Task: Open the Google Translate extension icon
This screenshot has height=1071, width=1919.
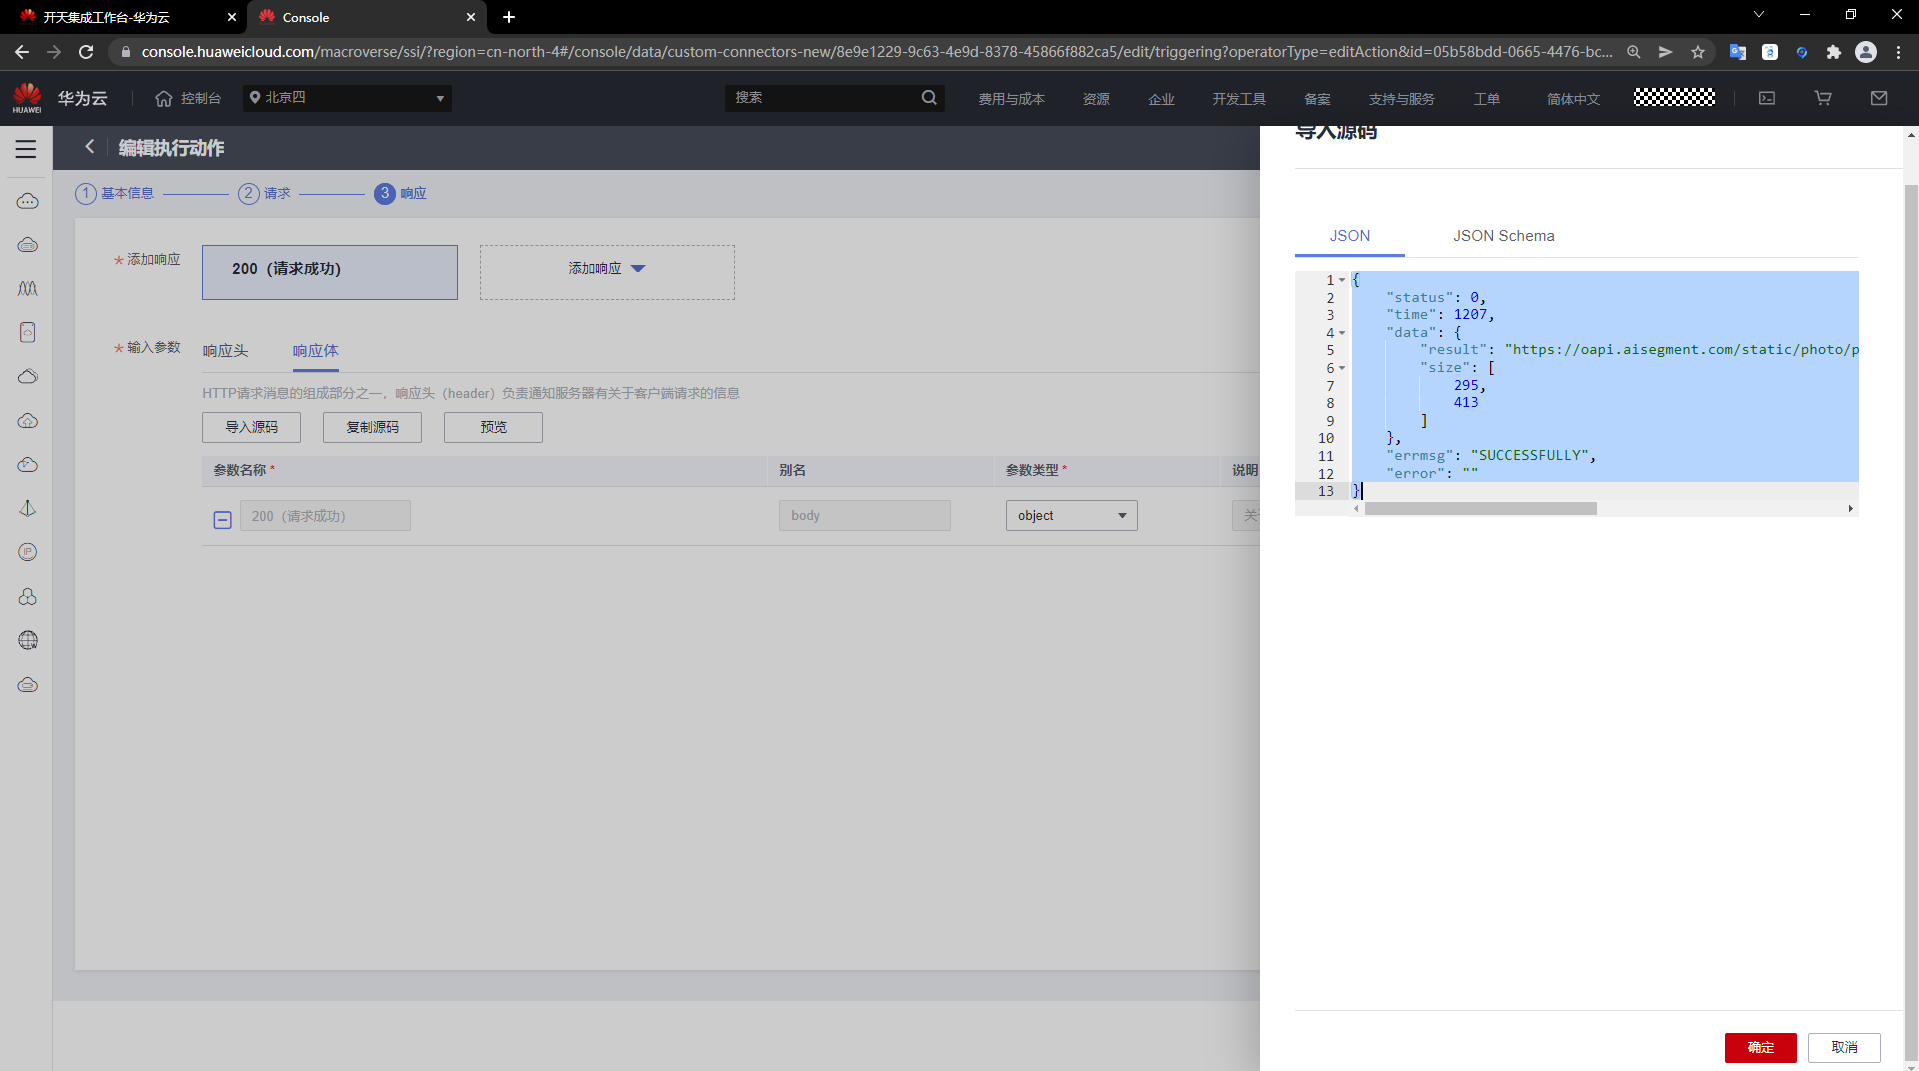Action: click(1738, 52)
